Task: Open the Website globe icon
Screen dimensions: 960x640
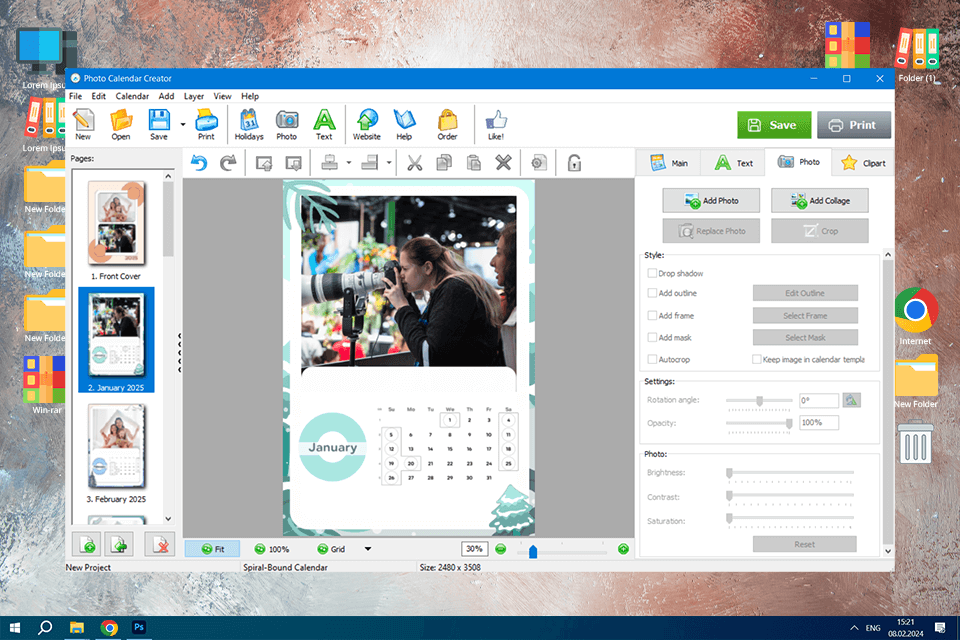Action: click(367, 124)
